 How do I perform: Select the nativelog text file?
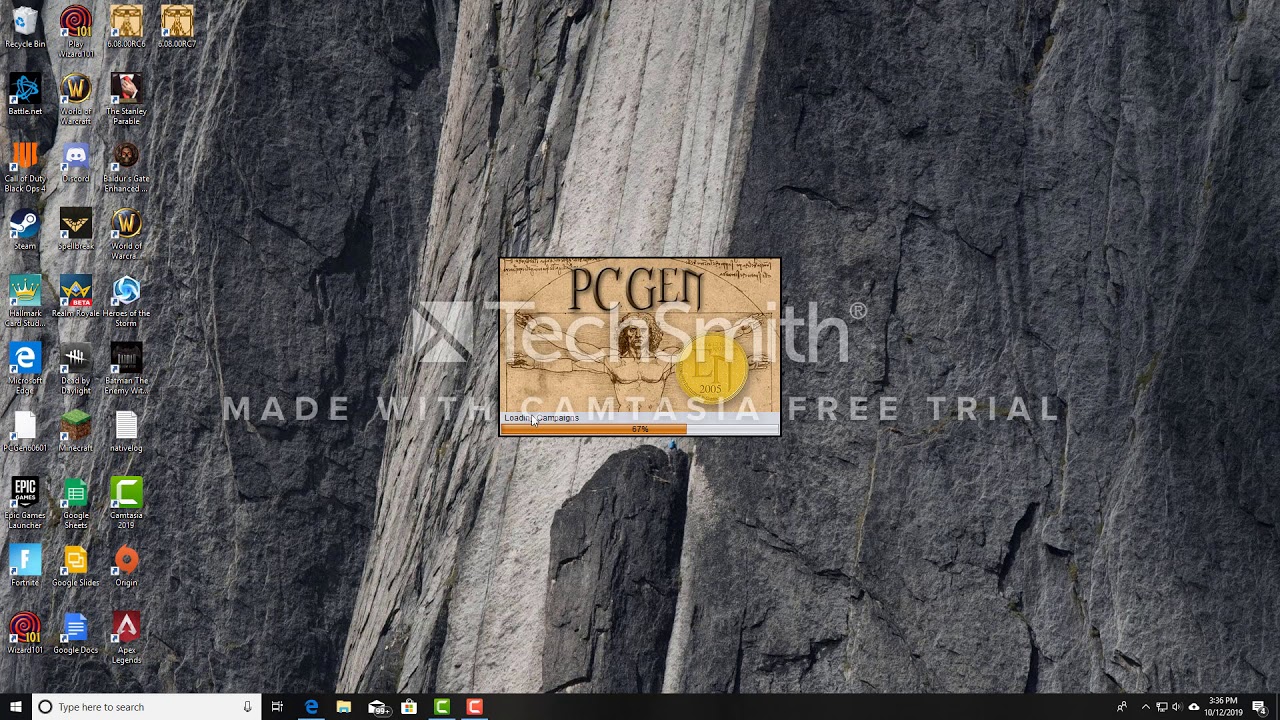(x=126, y=431)
